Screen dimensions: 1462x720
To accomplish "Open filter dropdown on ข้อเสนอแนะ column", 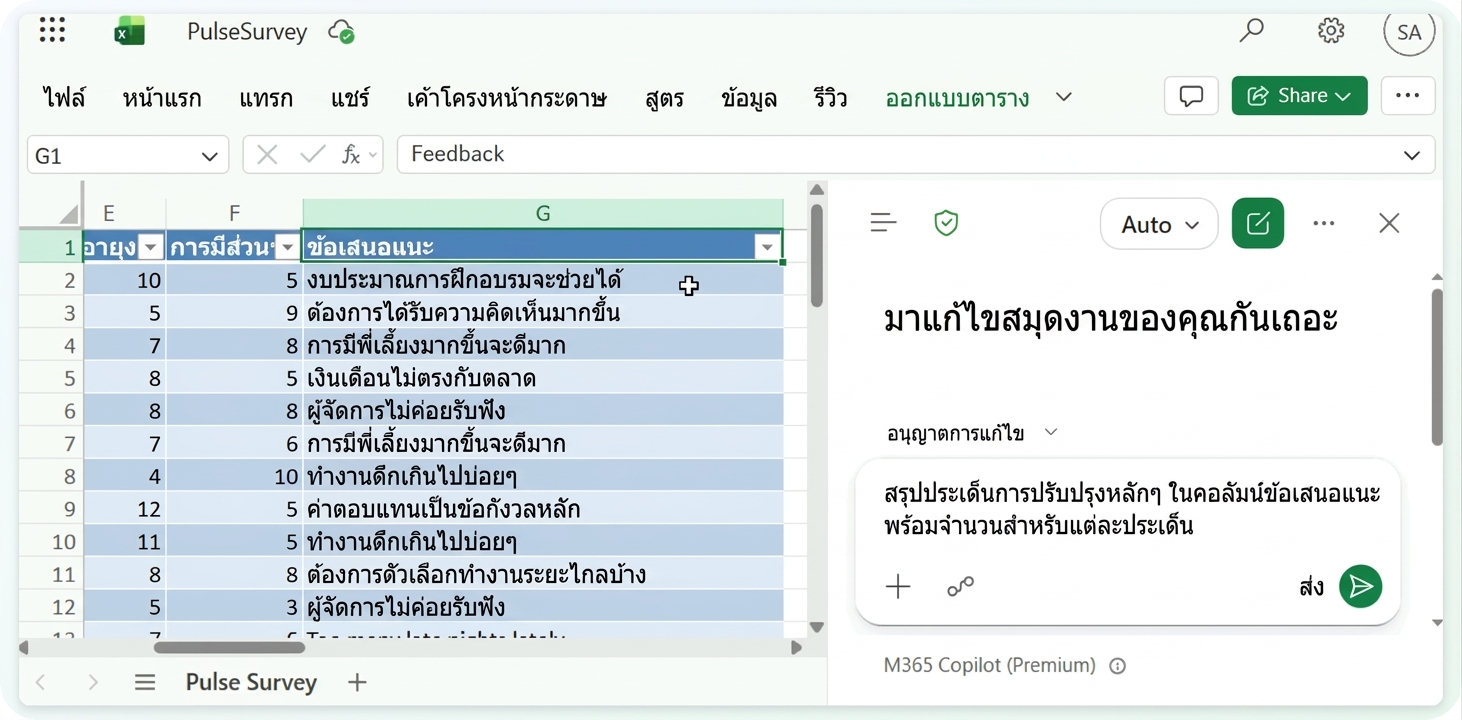I will point(767,246).
